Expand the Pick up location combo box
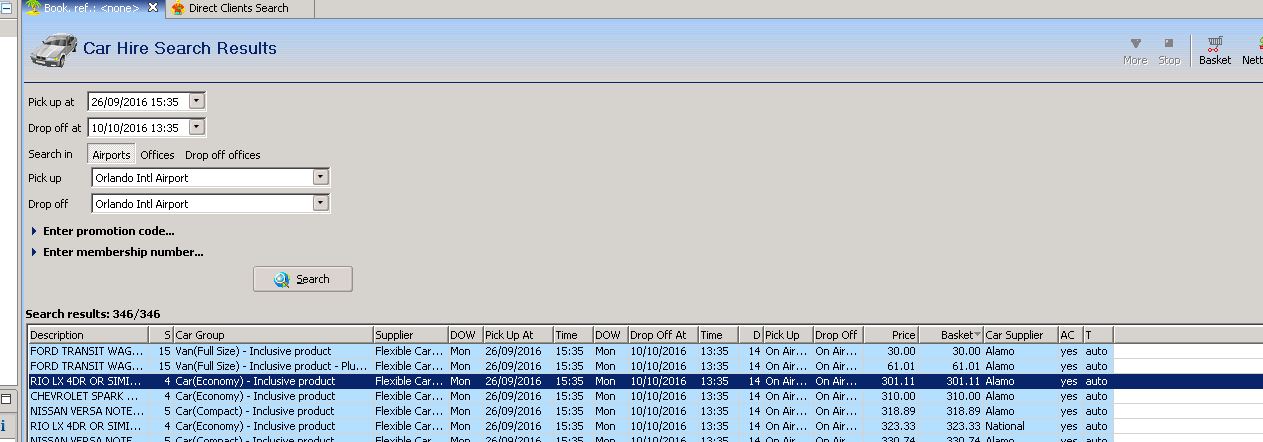The image size is (1263, 442). pyautogui.click(x=320, y=177)
